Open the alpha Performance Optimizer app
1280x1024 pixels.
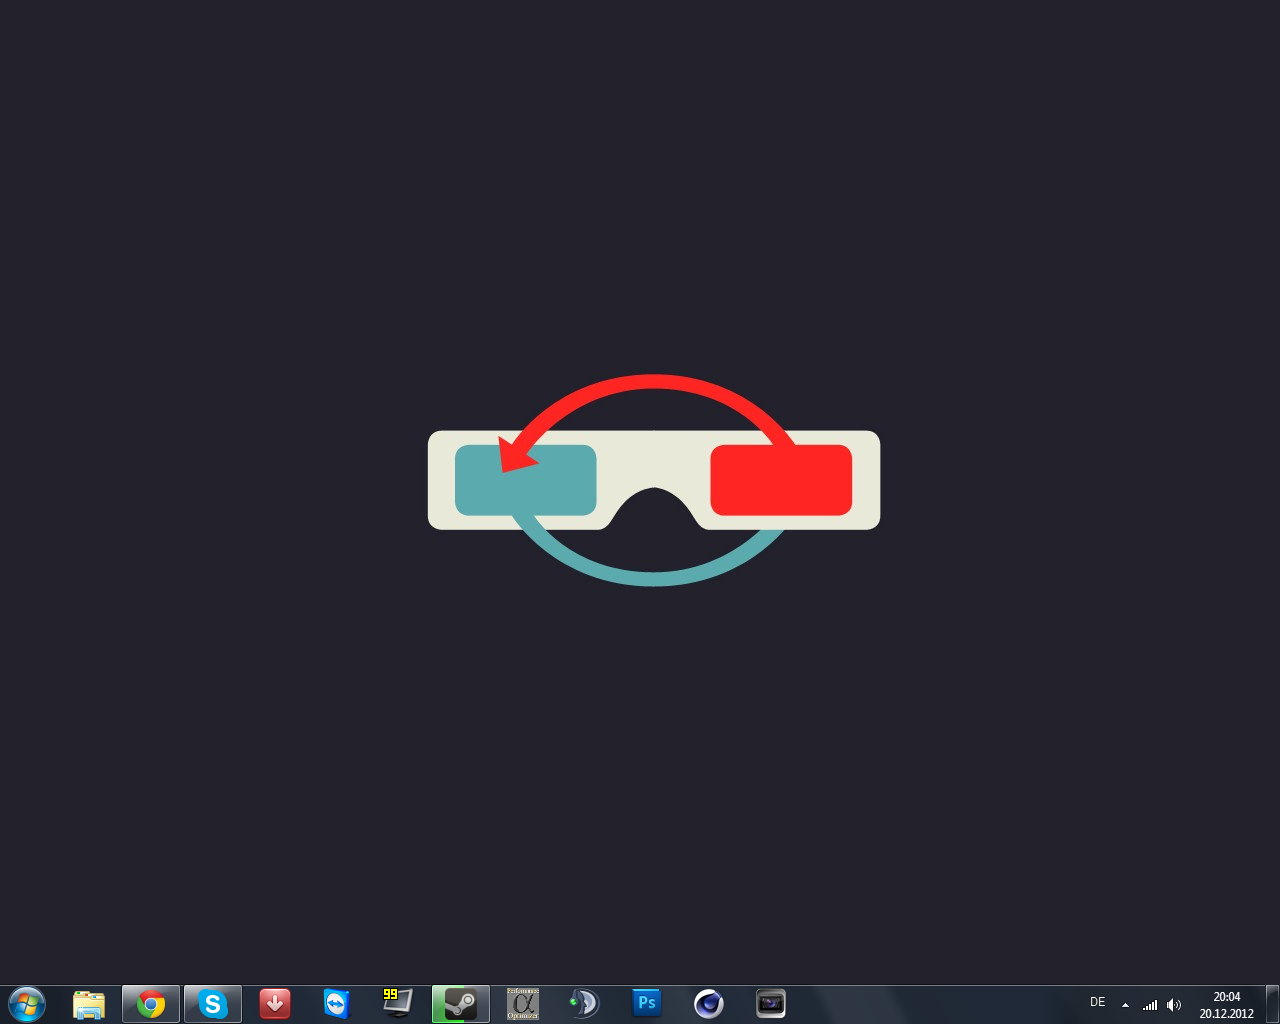(x=522, y=1004)
